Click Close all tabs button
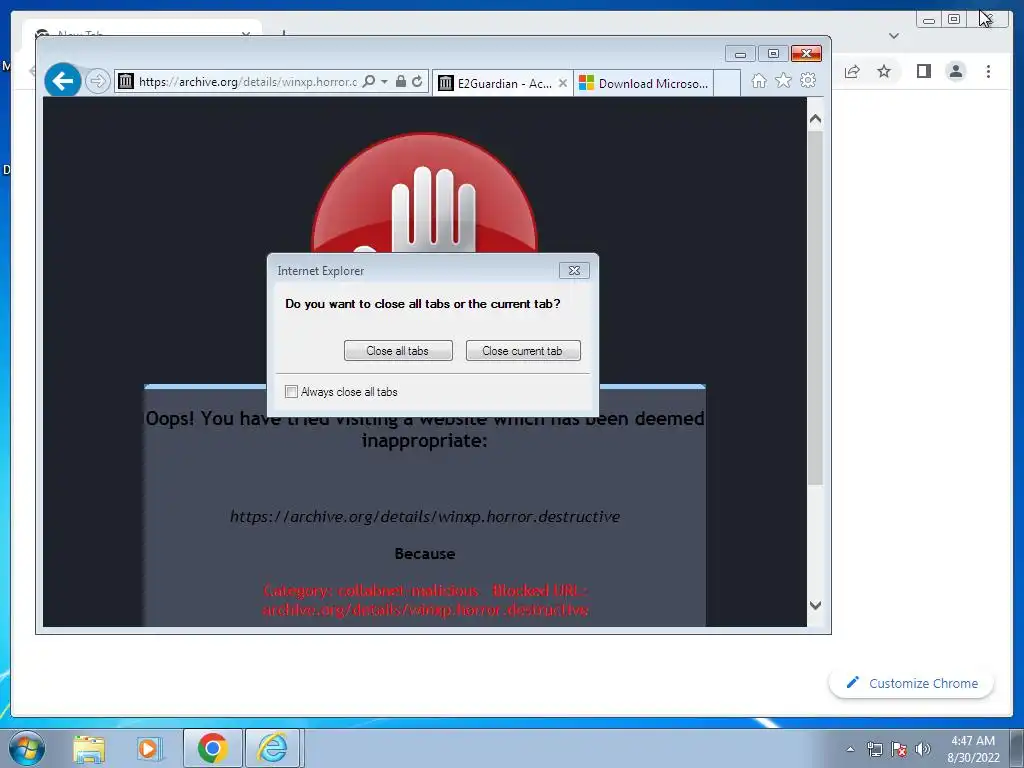1024x768 pixels. 398,351
